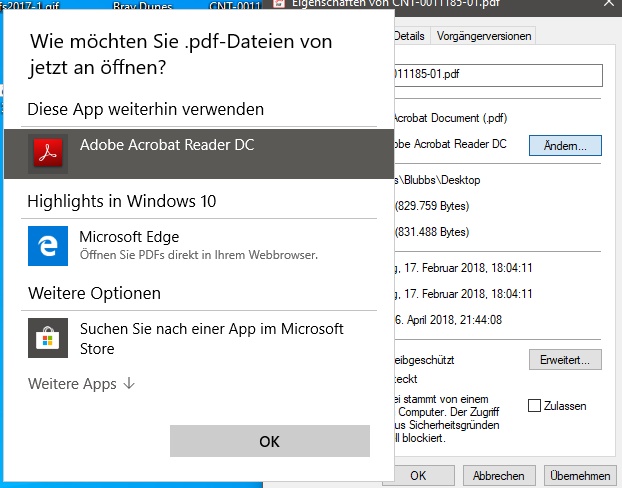The image size is (622, 488).
Task: Click the file name field ending 11185-01.pdf
Action: (498, 75)
